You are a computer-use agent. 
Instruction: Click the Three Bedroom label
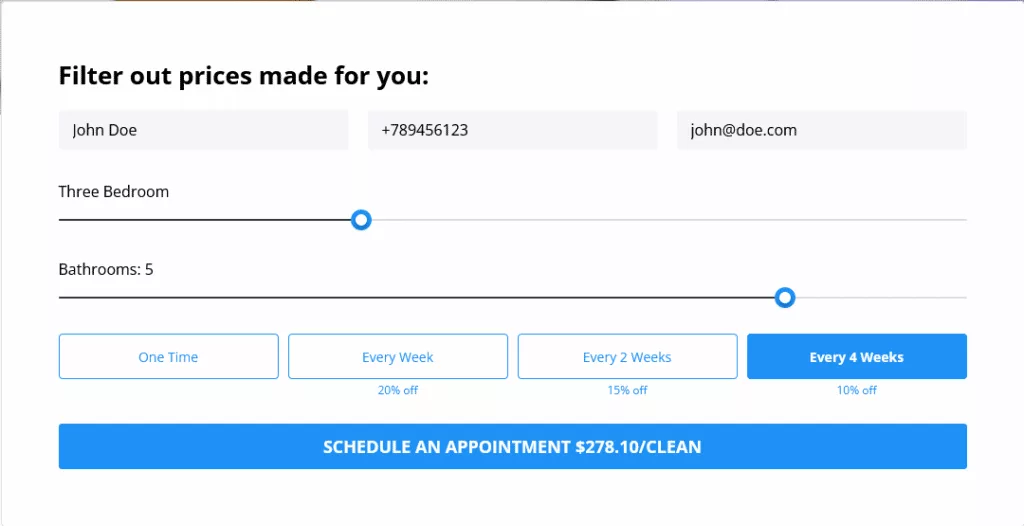coord(114,192)
